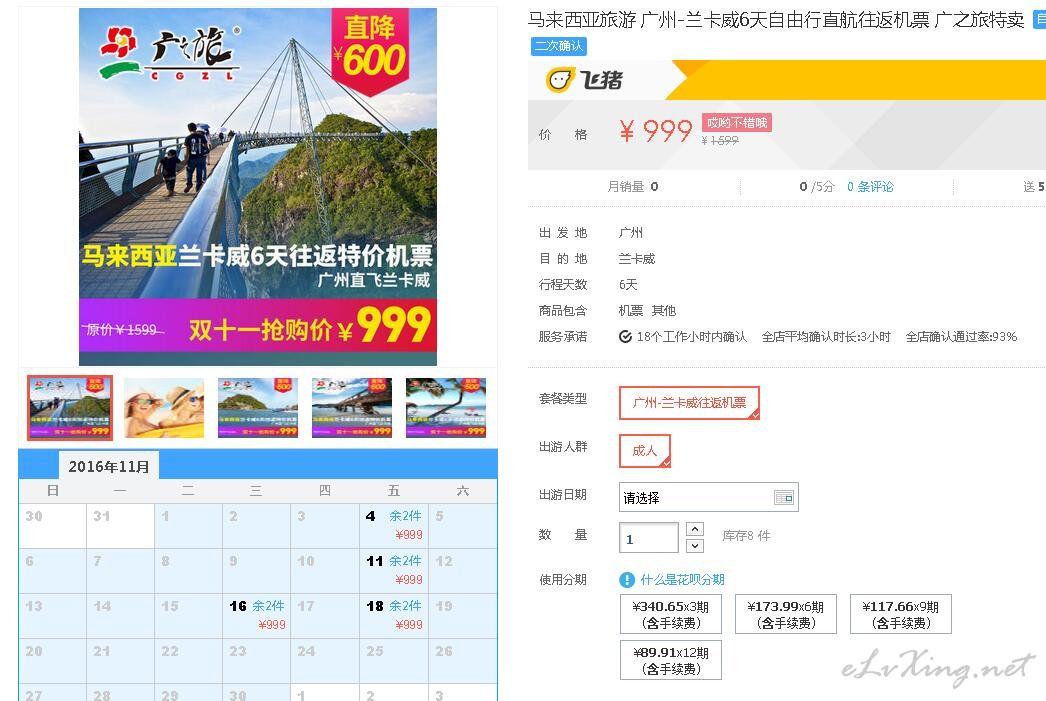Select traveler group 成人
This screenshot has height=701, width=1046.
tap(644, 451)
